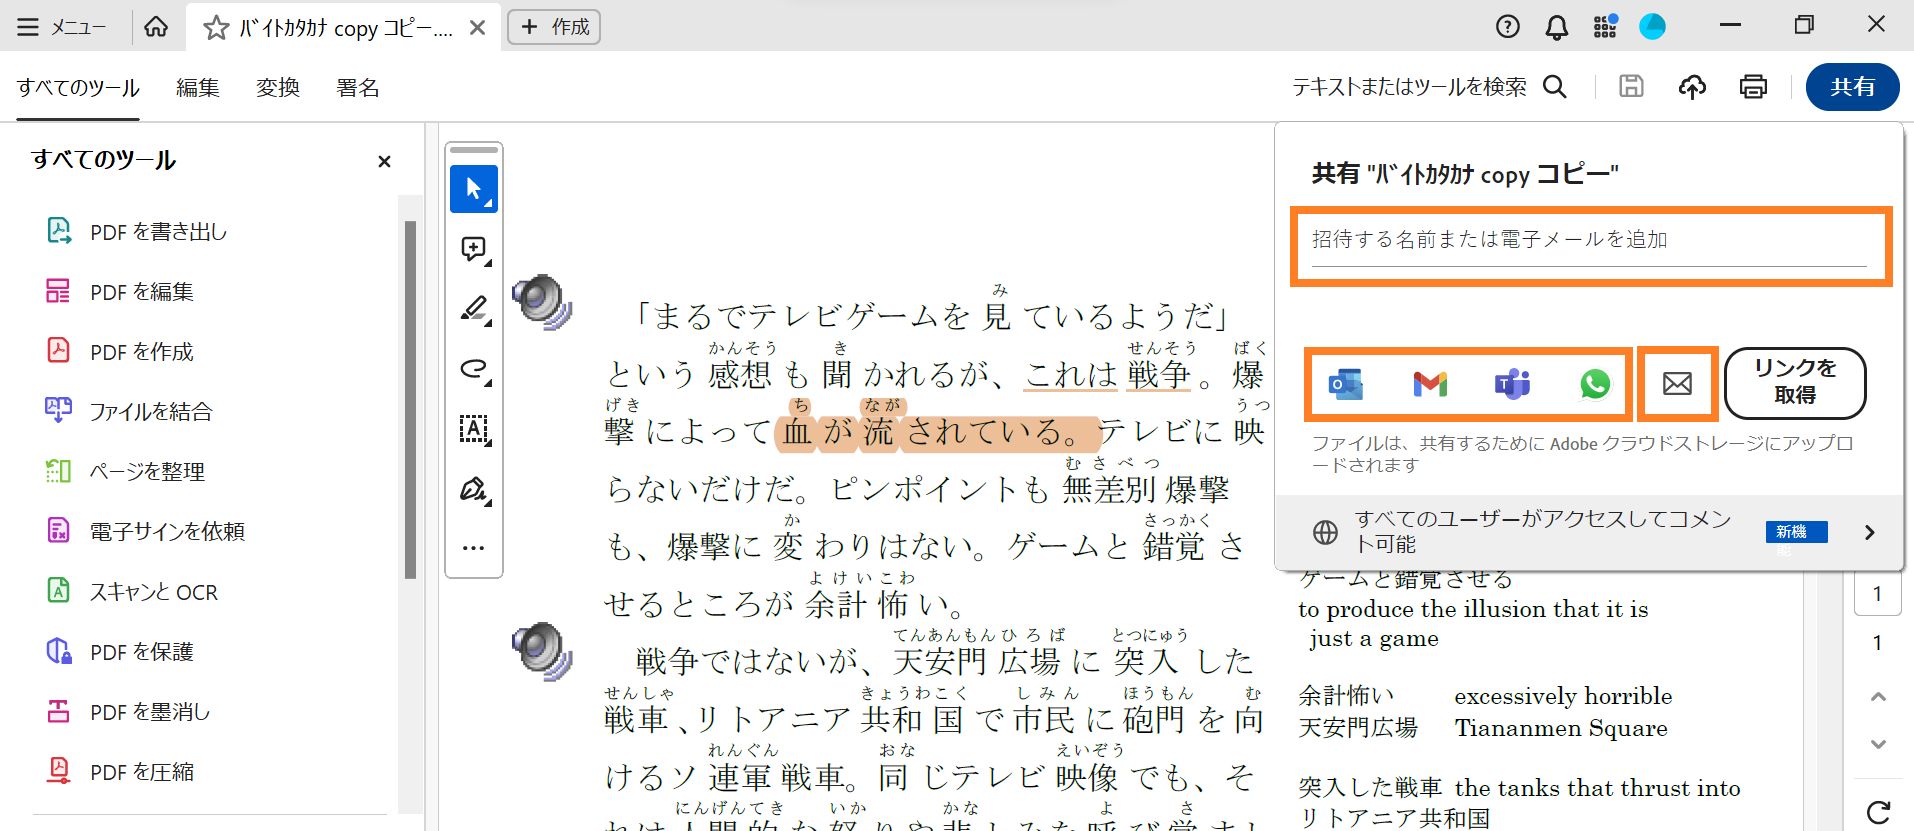
Task: Go to the Home icon
Action: [156, 27]
